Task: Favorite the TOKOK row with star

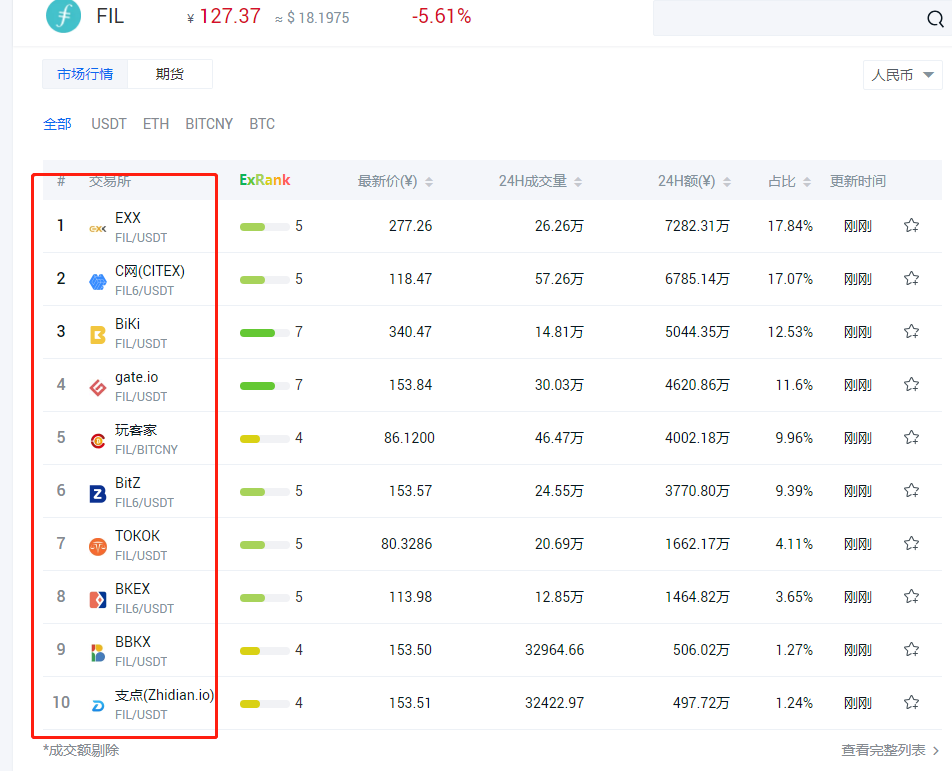Action: click(x=911, y=543)
